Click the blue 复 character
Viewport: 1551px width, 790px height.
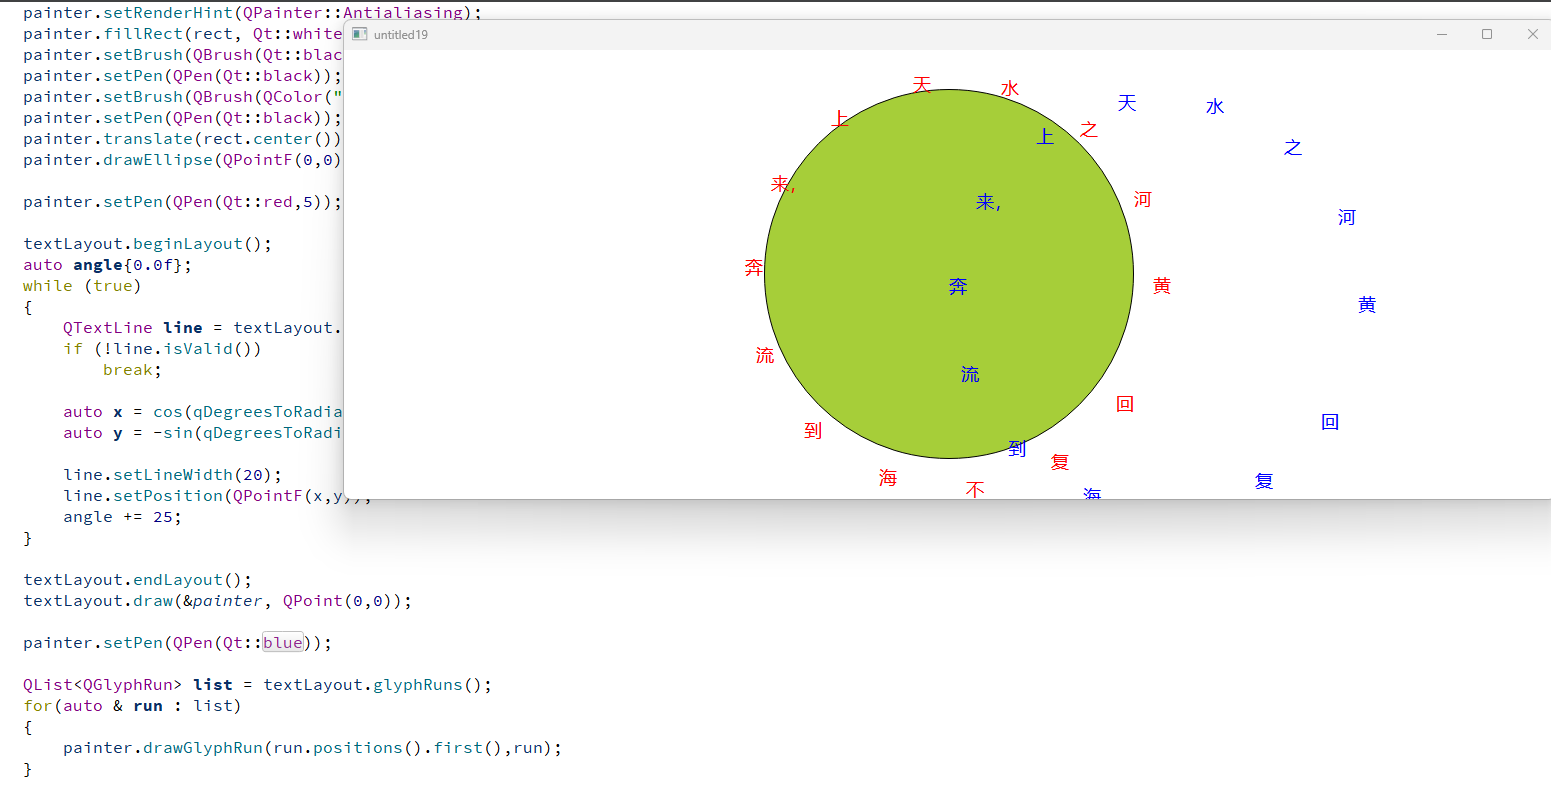tap(1264, 481)
